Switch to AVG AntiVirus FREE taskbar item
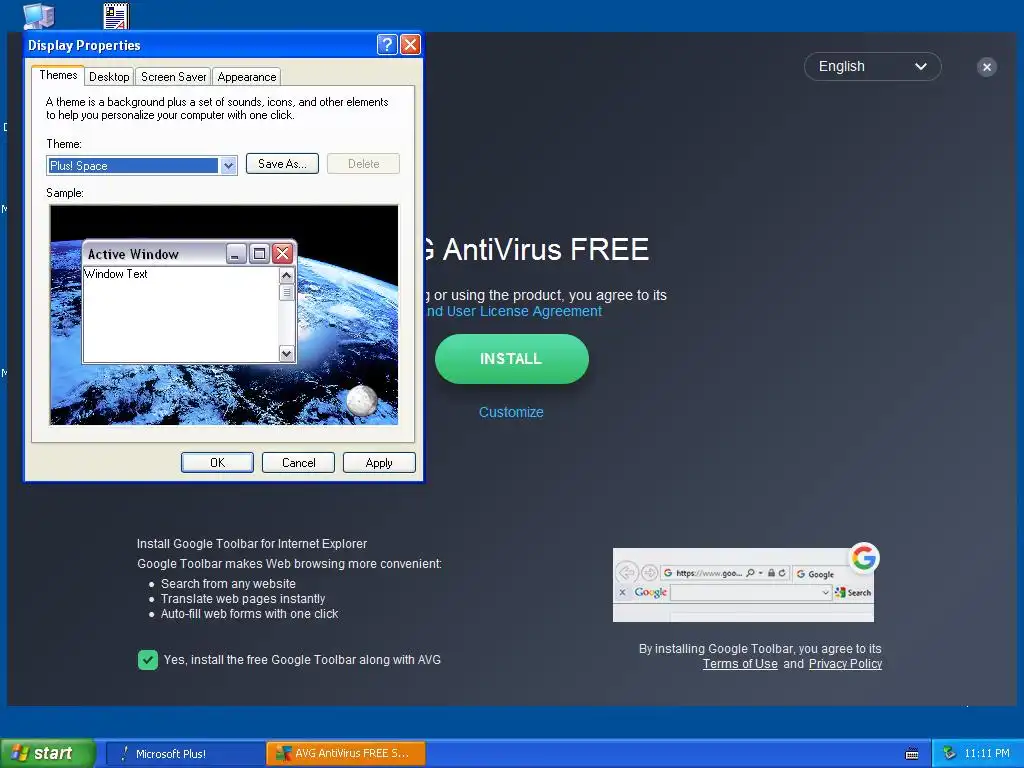The height and width of the screenshot is (768, 1024). (346, 754)
